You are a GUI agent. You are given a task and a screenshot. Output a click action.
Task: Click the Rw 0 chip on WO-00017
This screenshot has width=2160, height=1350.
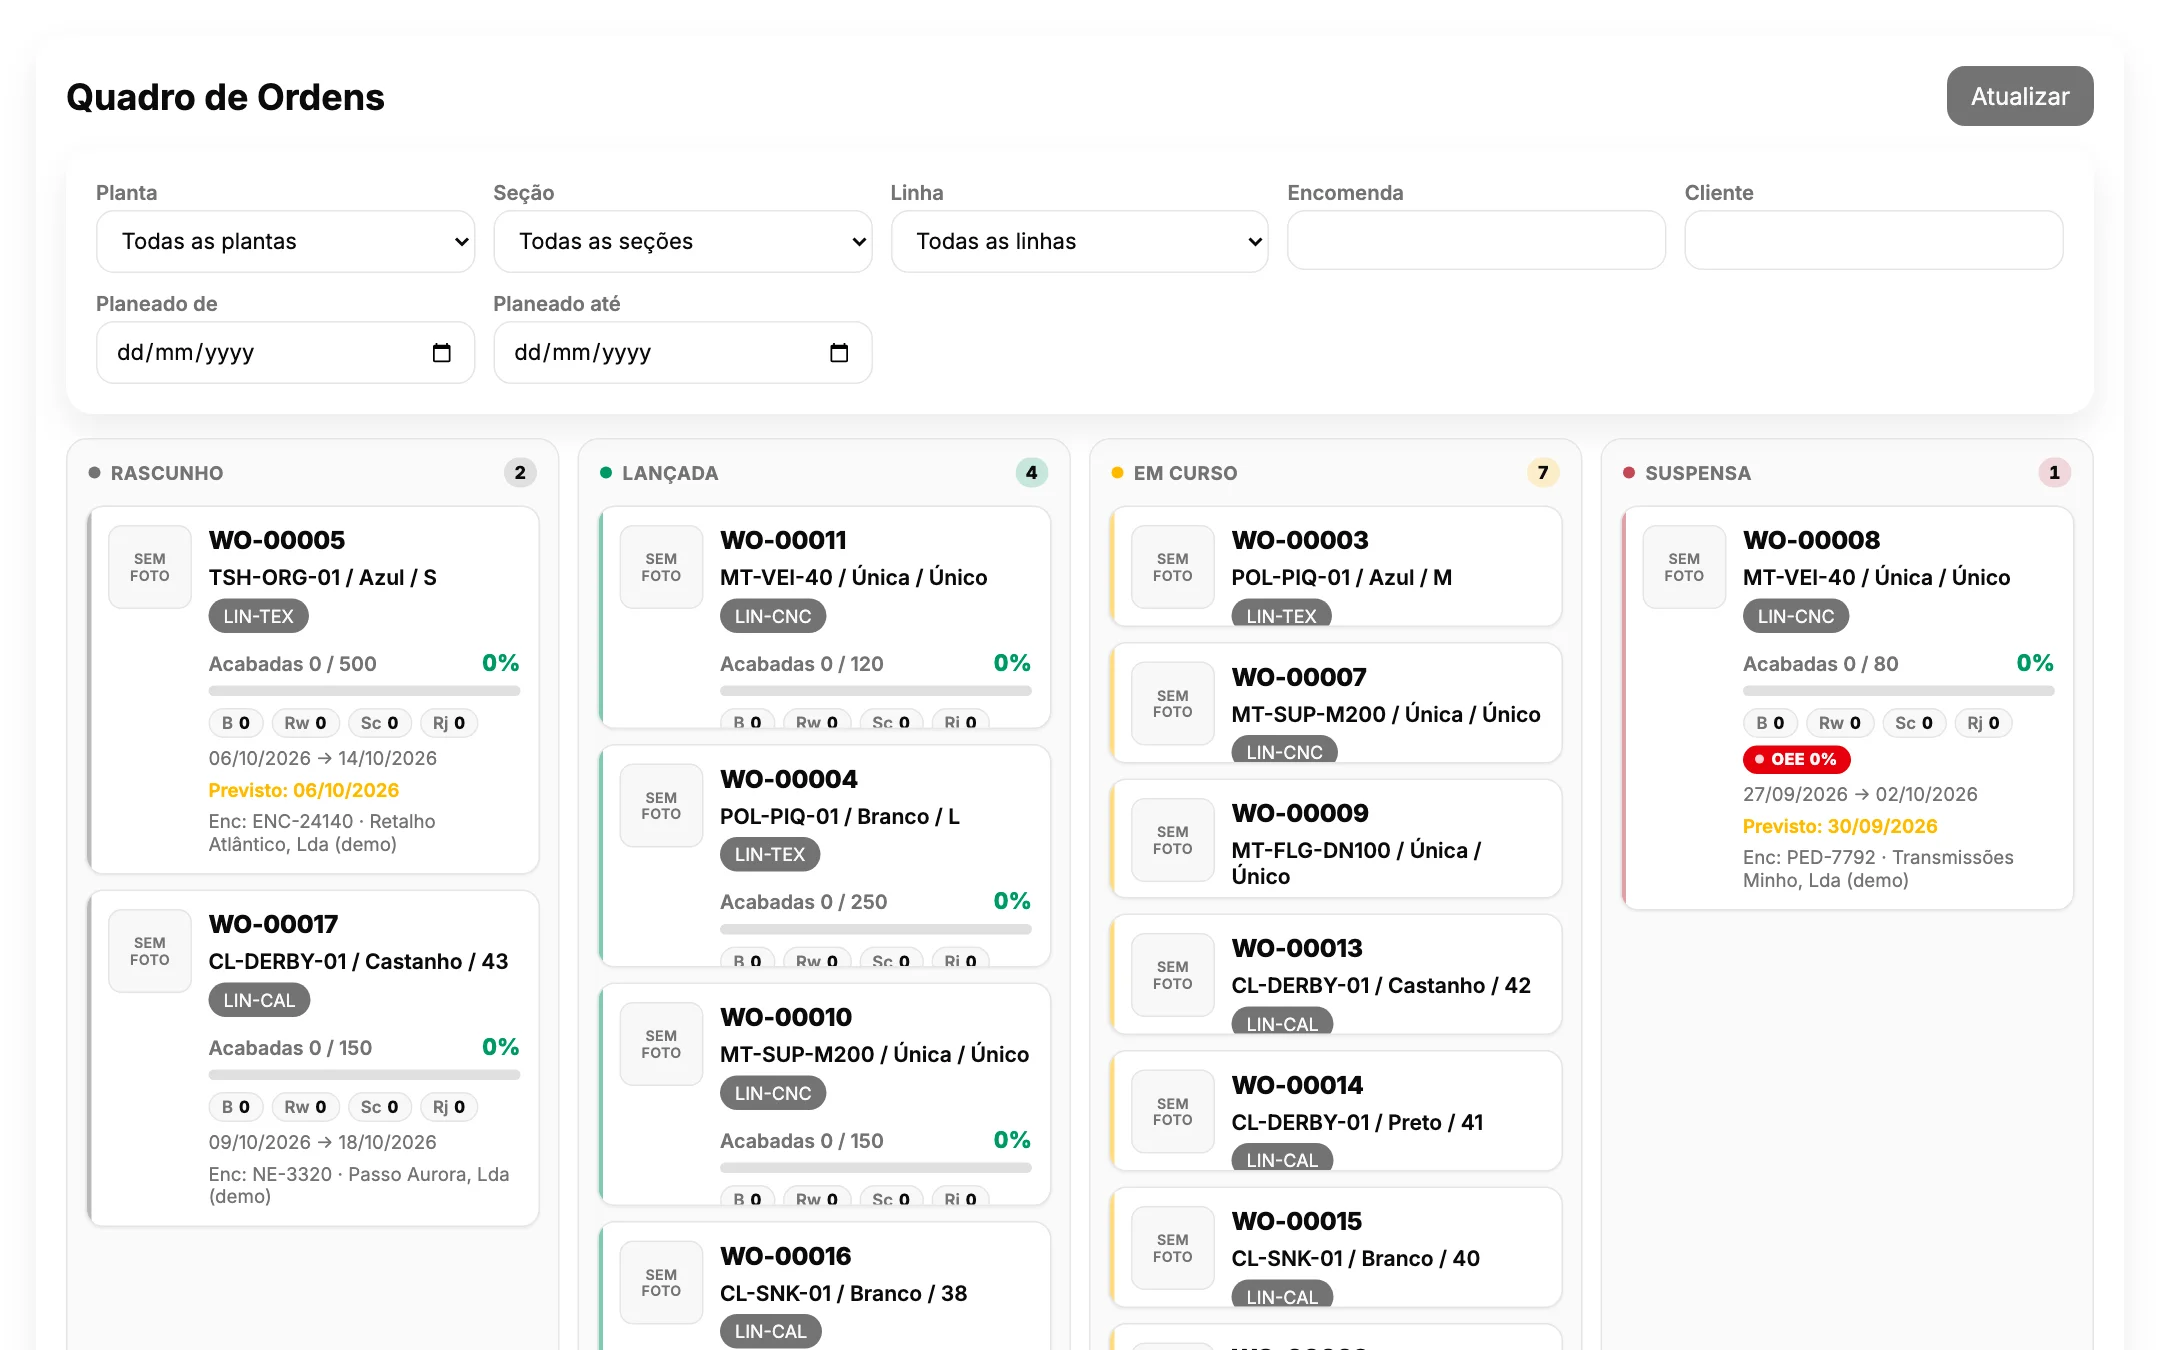pos(305,1107)
